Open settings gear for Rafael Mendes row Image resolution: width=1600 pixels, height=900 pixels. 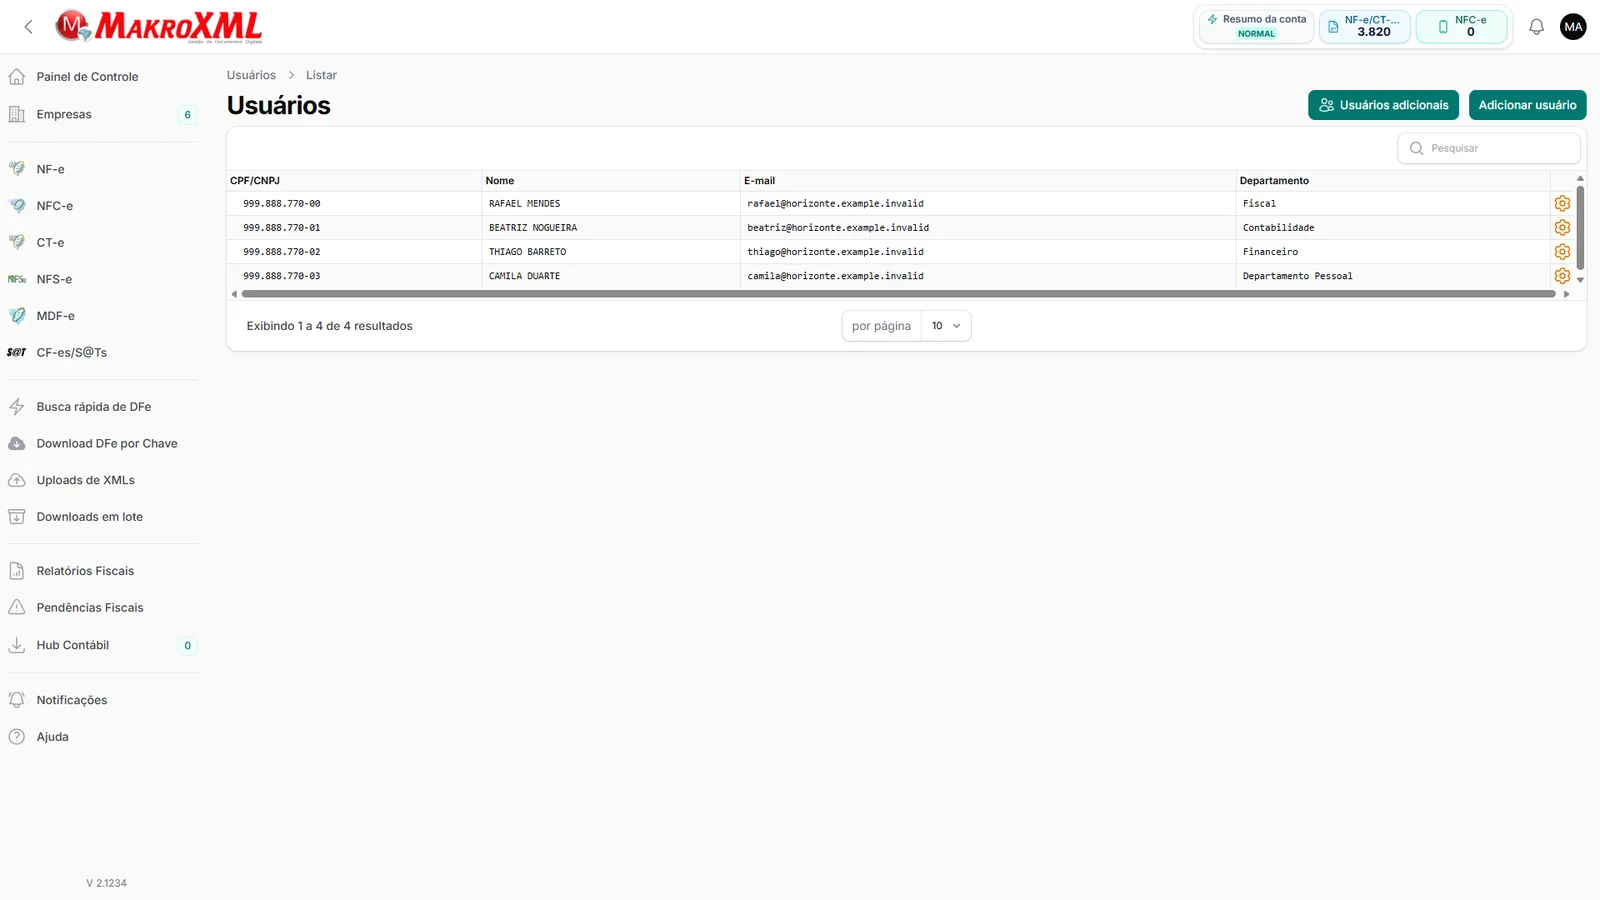tap(1562, 203)
